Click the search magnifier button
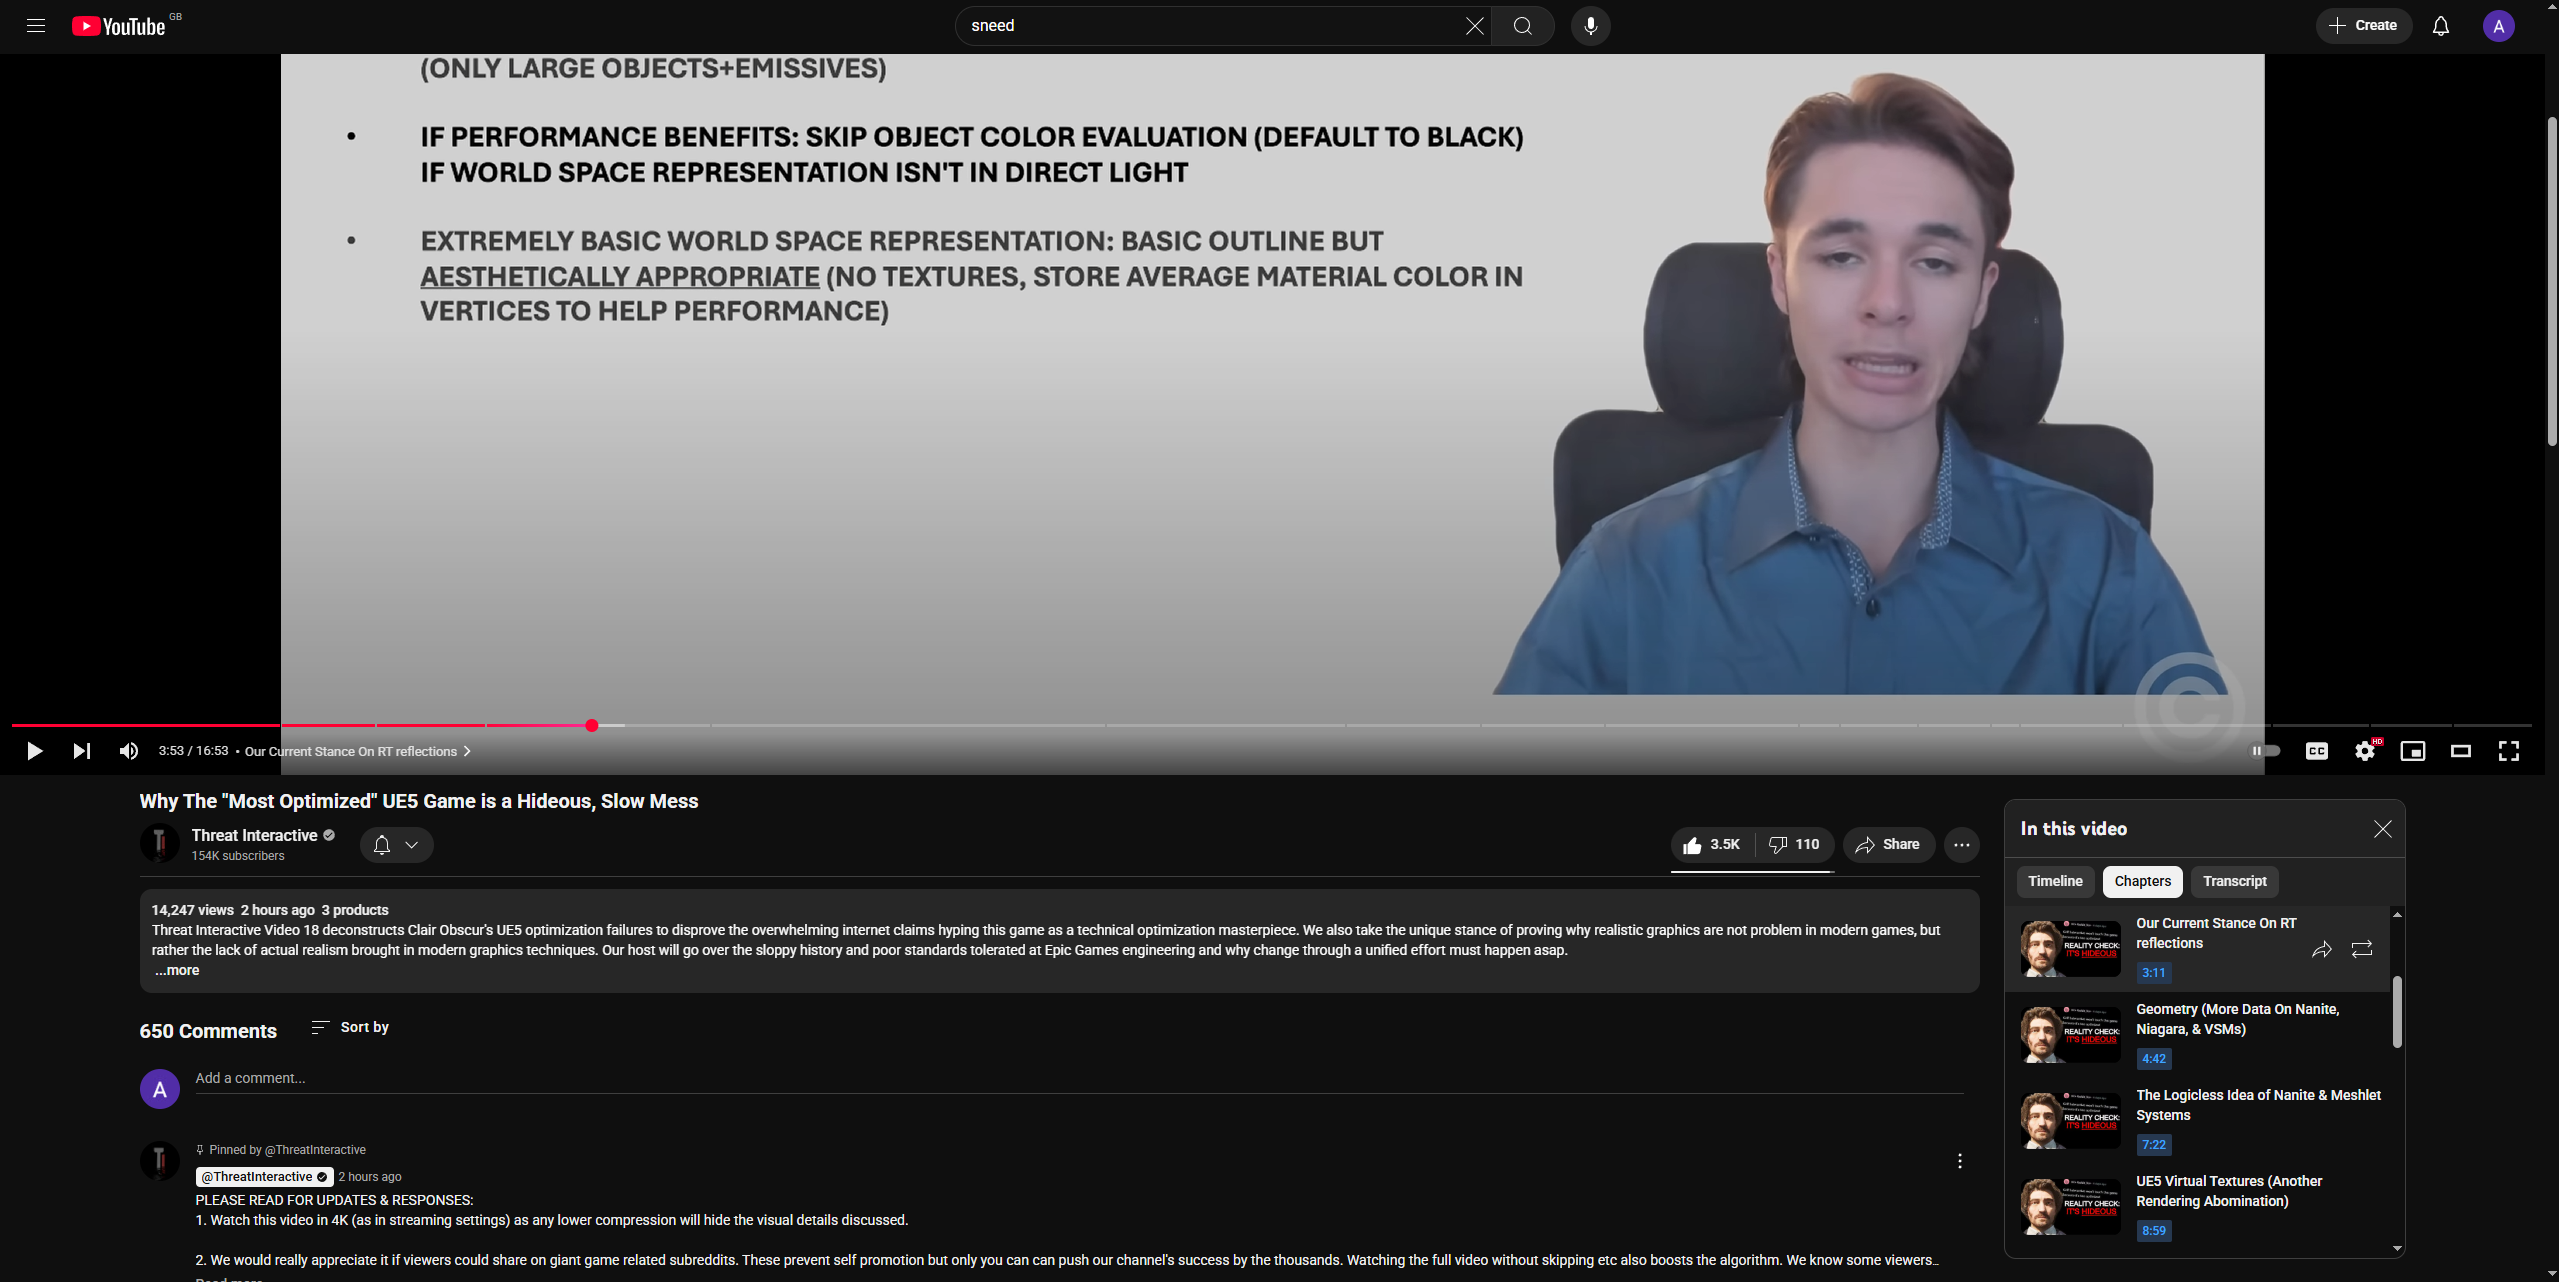Image resolution: width=2559 pixels, height=1282 pixels. point(1522,26)
